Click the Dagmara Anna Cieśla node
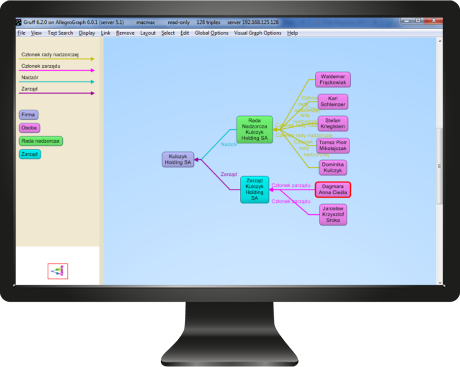460x367 pixels. pos(333,189)
